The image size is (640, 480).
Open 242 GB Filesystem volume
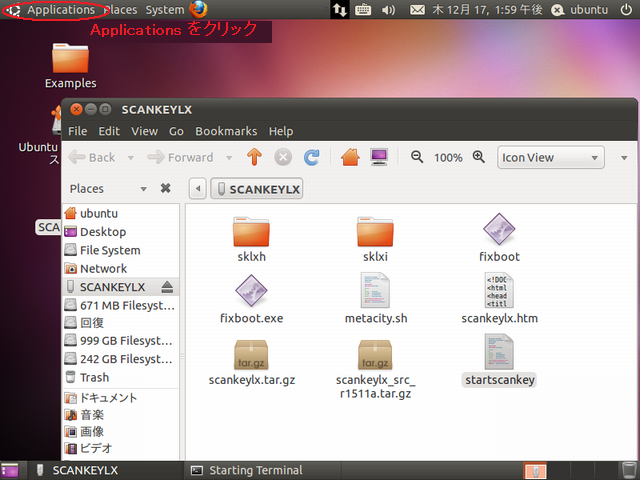121,359
